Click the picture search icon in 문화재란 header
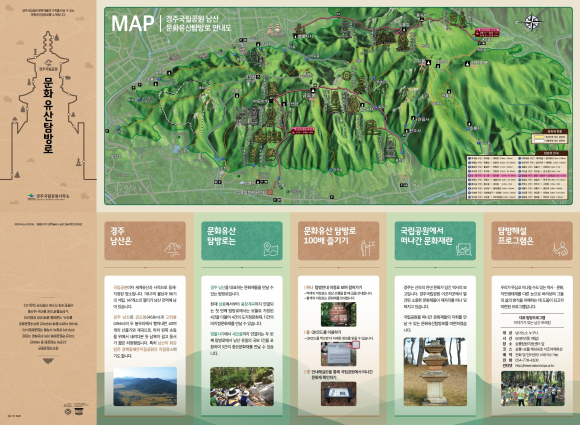The height and width of the screenshot is (425, 580). (x=464, y=249)
